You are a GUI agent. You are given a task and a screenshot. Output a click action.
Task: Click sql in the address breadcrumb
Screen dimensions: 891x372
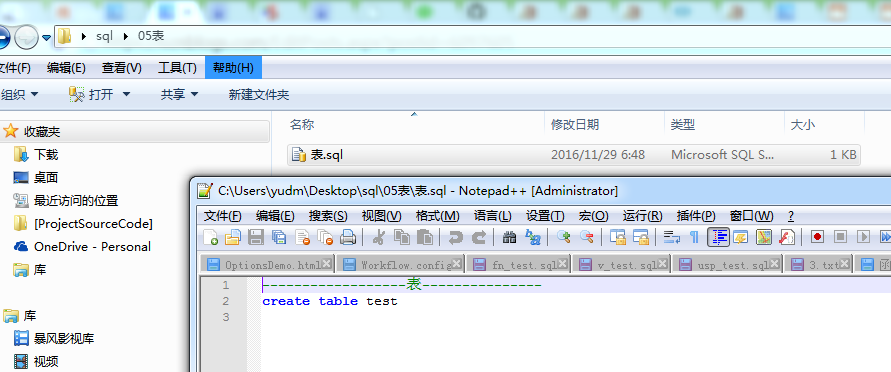click(x=104, y=37)
